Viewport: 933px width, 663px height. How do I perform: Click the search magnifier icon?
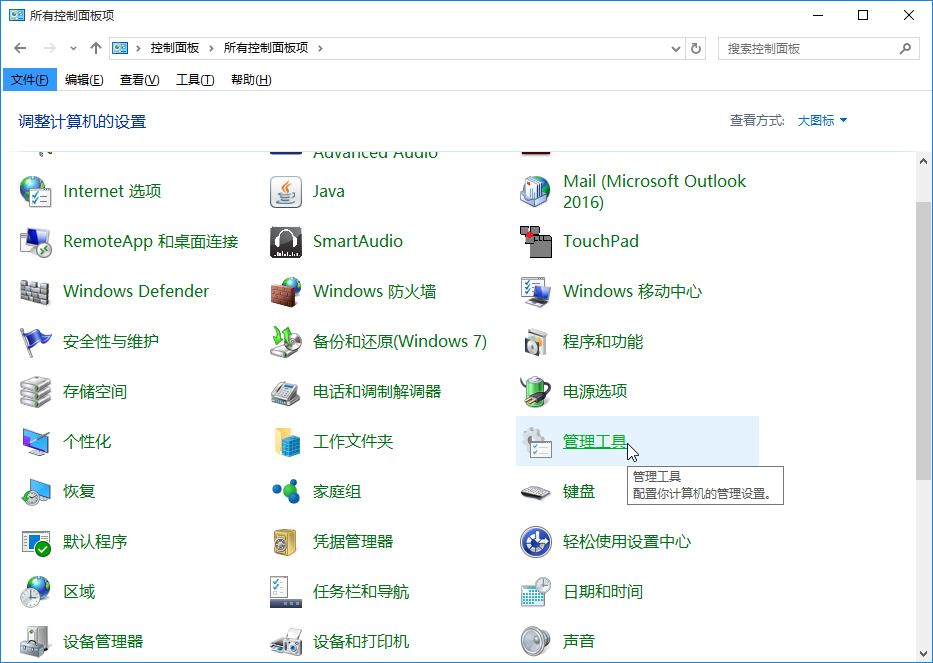(x=905, y=49)
